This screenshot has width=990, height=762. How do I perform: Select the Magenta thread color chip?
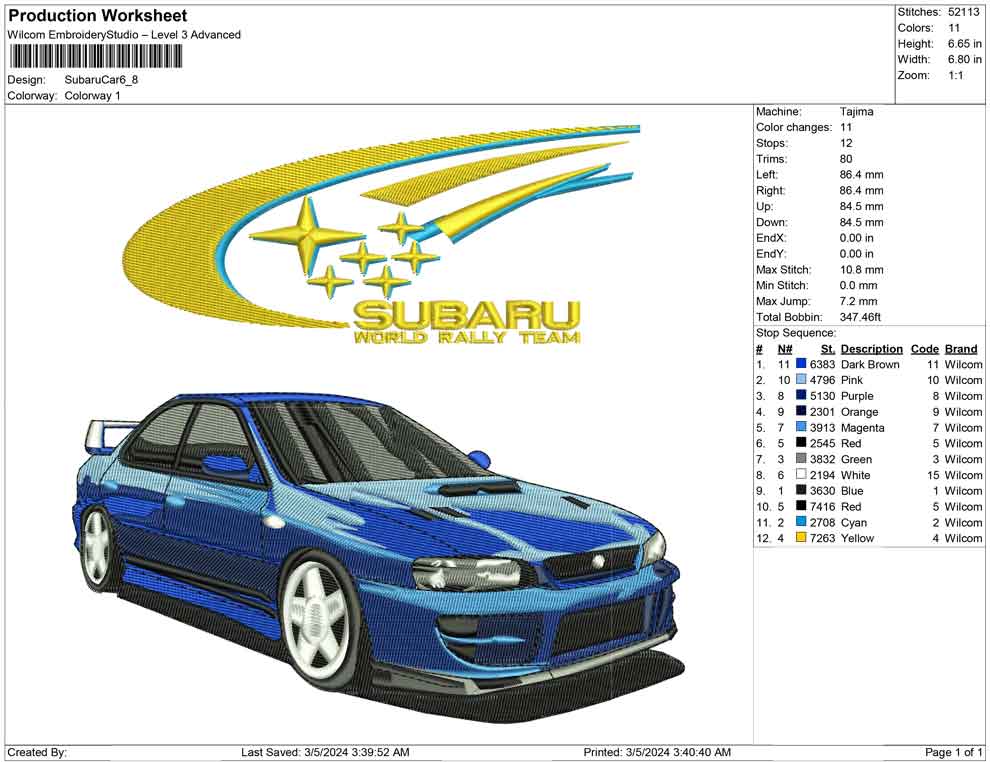tap(799, 427)
